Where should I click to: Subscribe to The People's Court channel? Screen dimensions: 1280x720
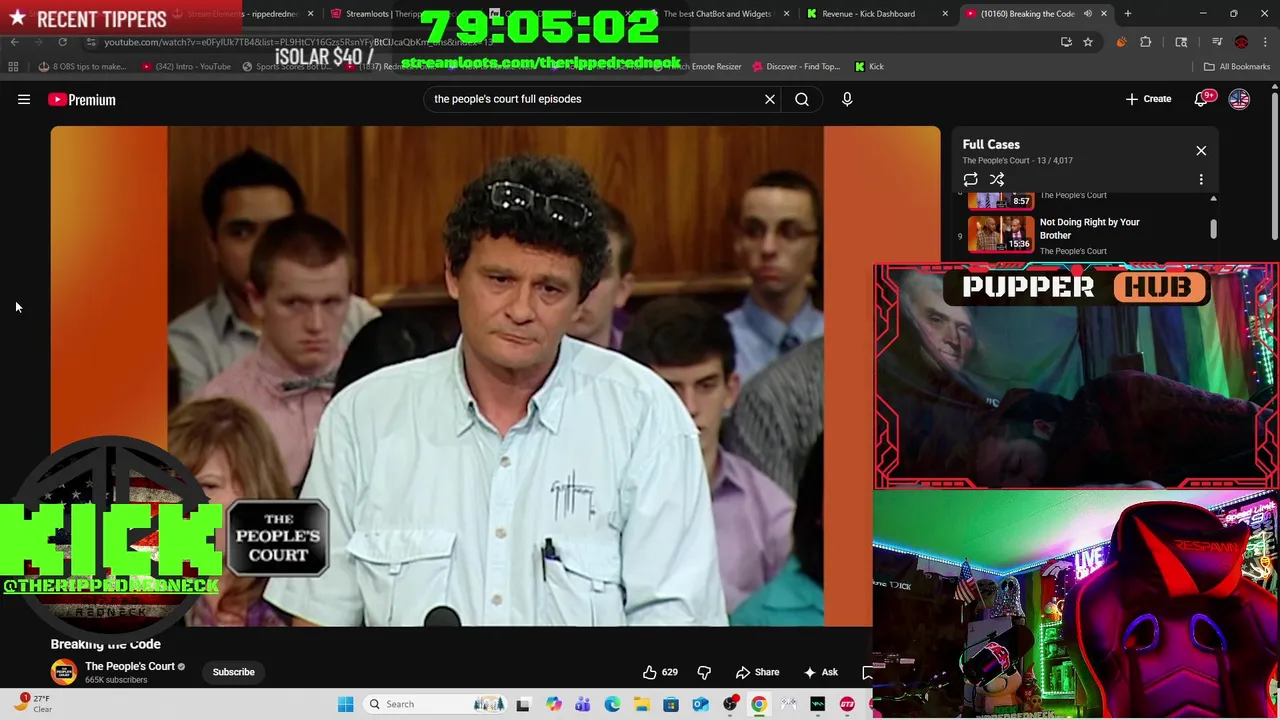[233, 672]
